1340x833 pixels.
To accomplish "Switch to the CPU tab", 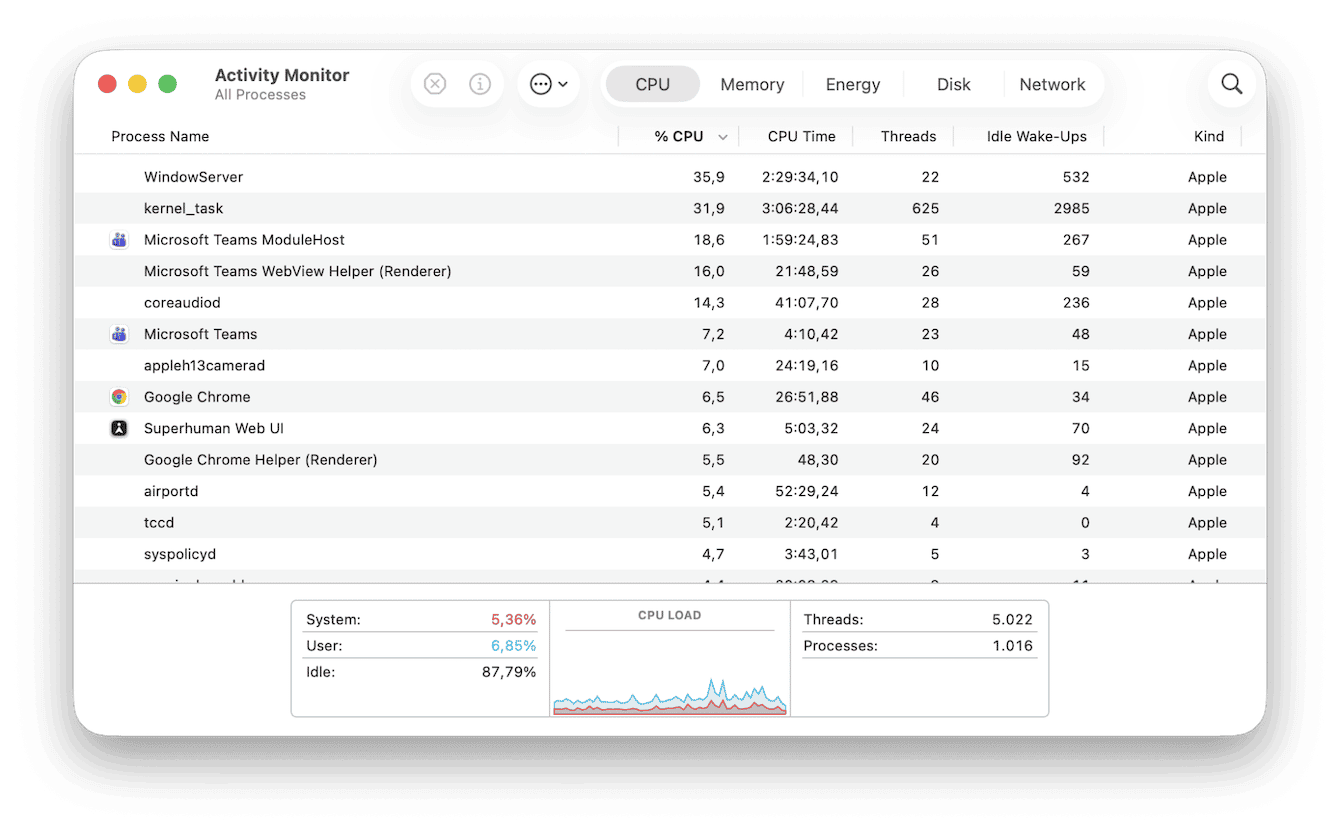I will pyautogui.click(x=653, y=84).
